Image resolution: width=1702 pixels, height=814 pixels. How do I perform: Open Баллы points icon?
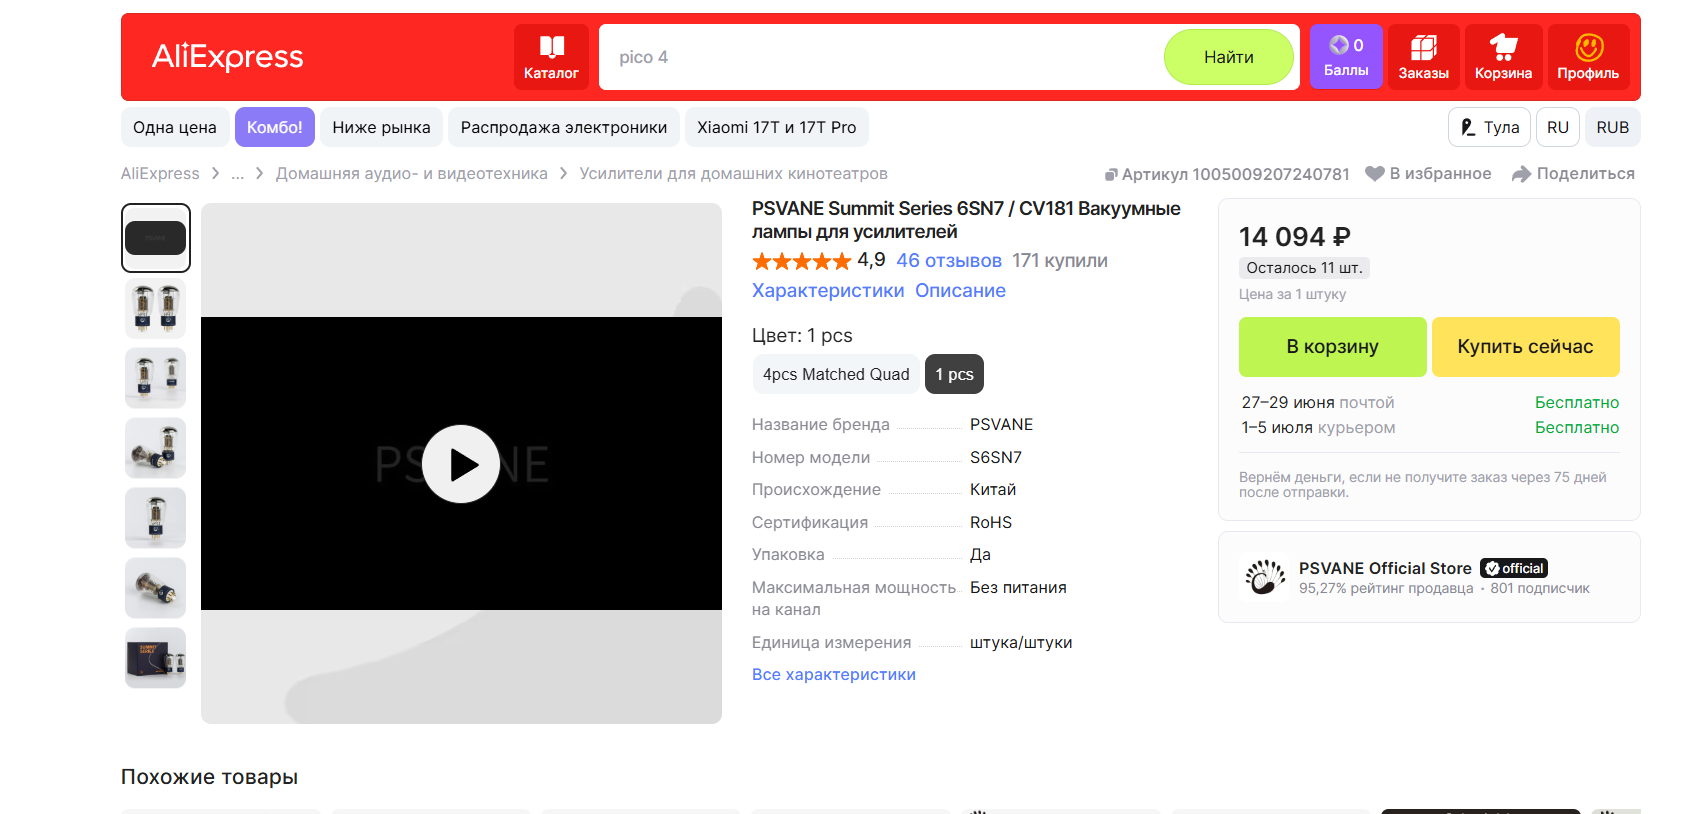pos(1346,57)
